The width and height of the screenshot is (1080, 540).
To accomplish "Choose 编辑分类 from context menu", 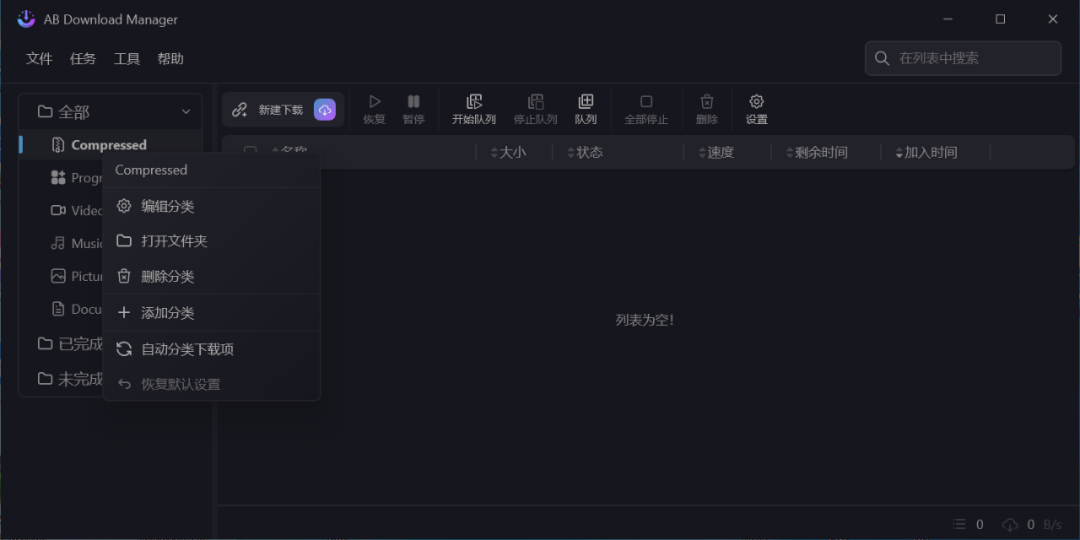I will [x=211, y=206].
